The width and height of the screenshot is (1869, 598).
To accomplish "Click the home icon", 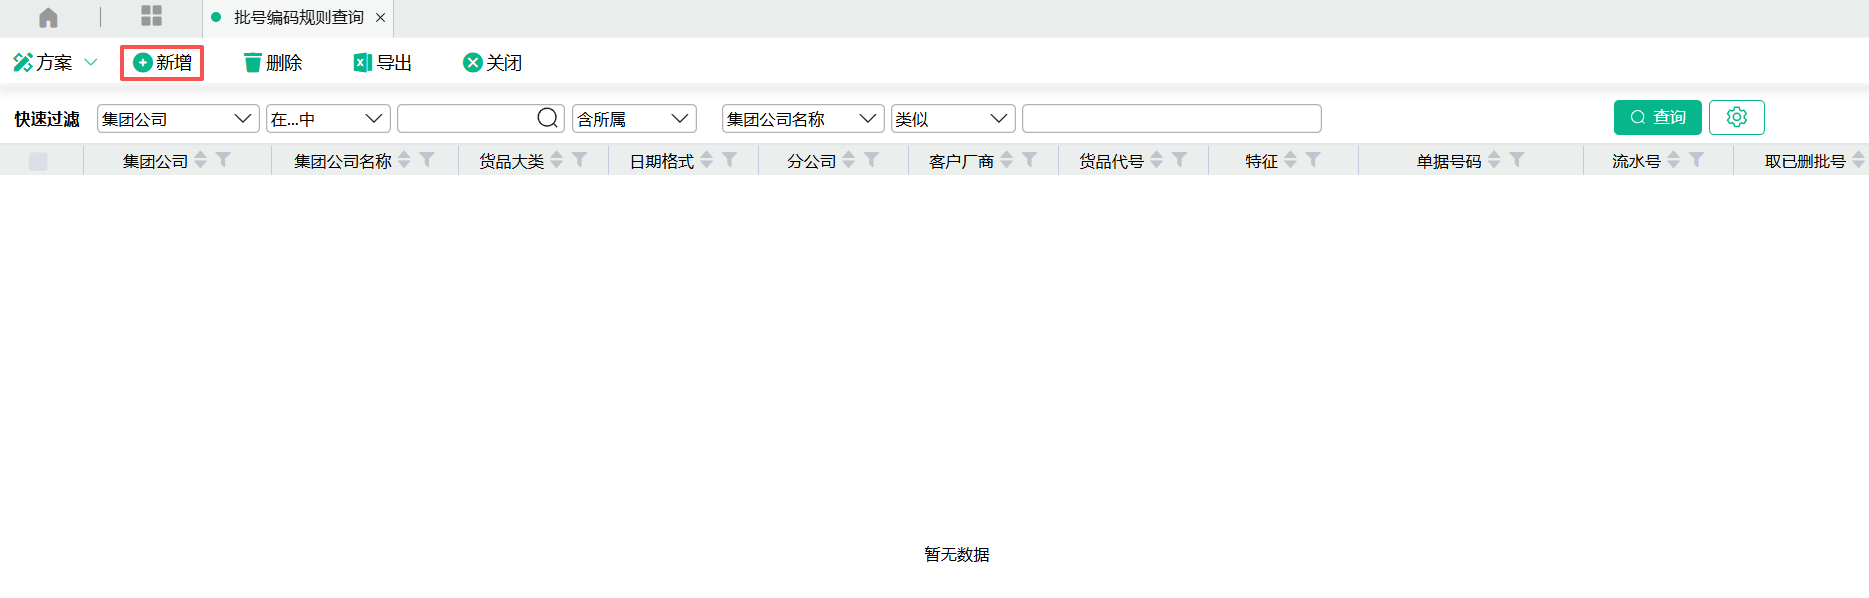I will click(x=48, y=17).
